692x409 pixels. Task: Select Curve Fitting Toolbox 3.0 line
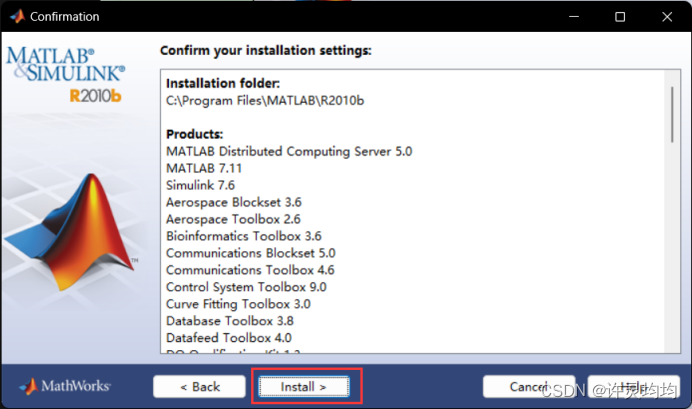pos(238,304)
